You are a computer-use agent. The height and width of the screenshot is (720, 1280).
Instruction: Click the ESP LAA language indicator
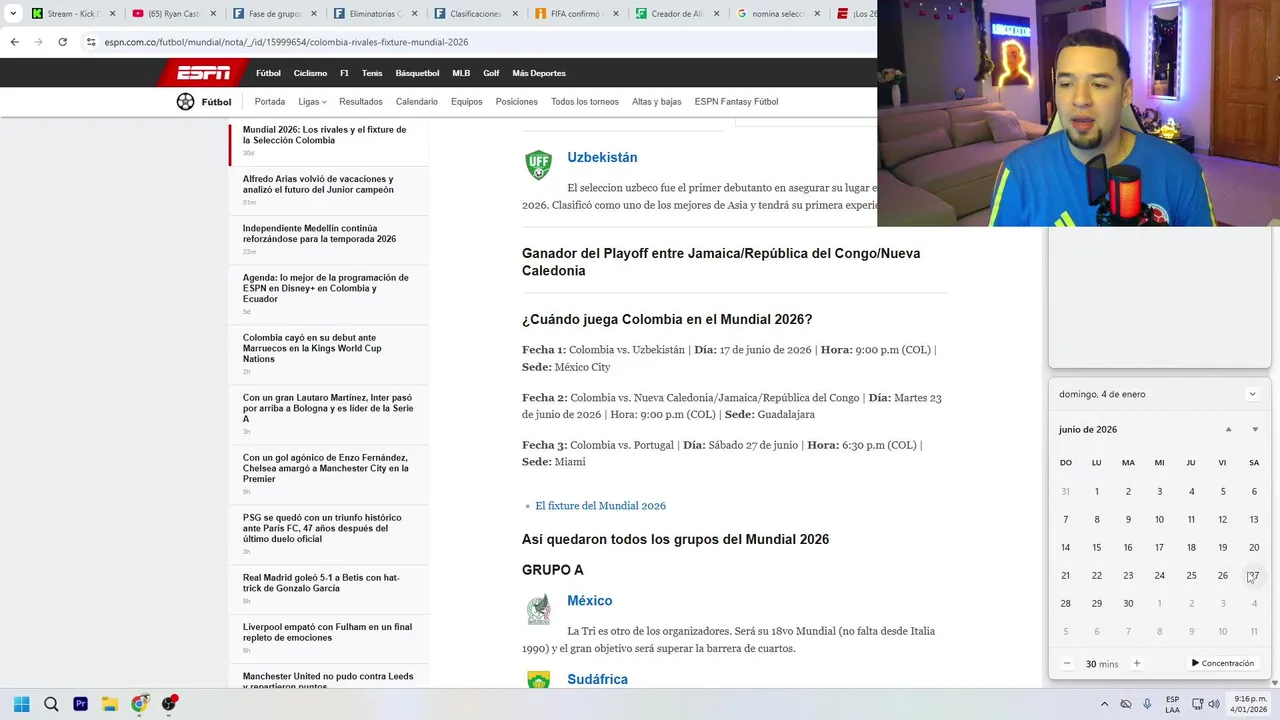point(1172,704)
